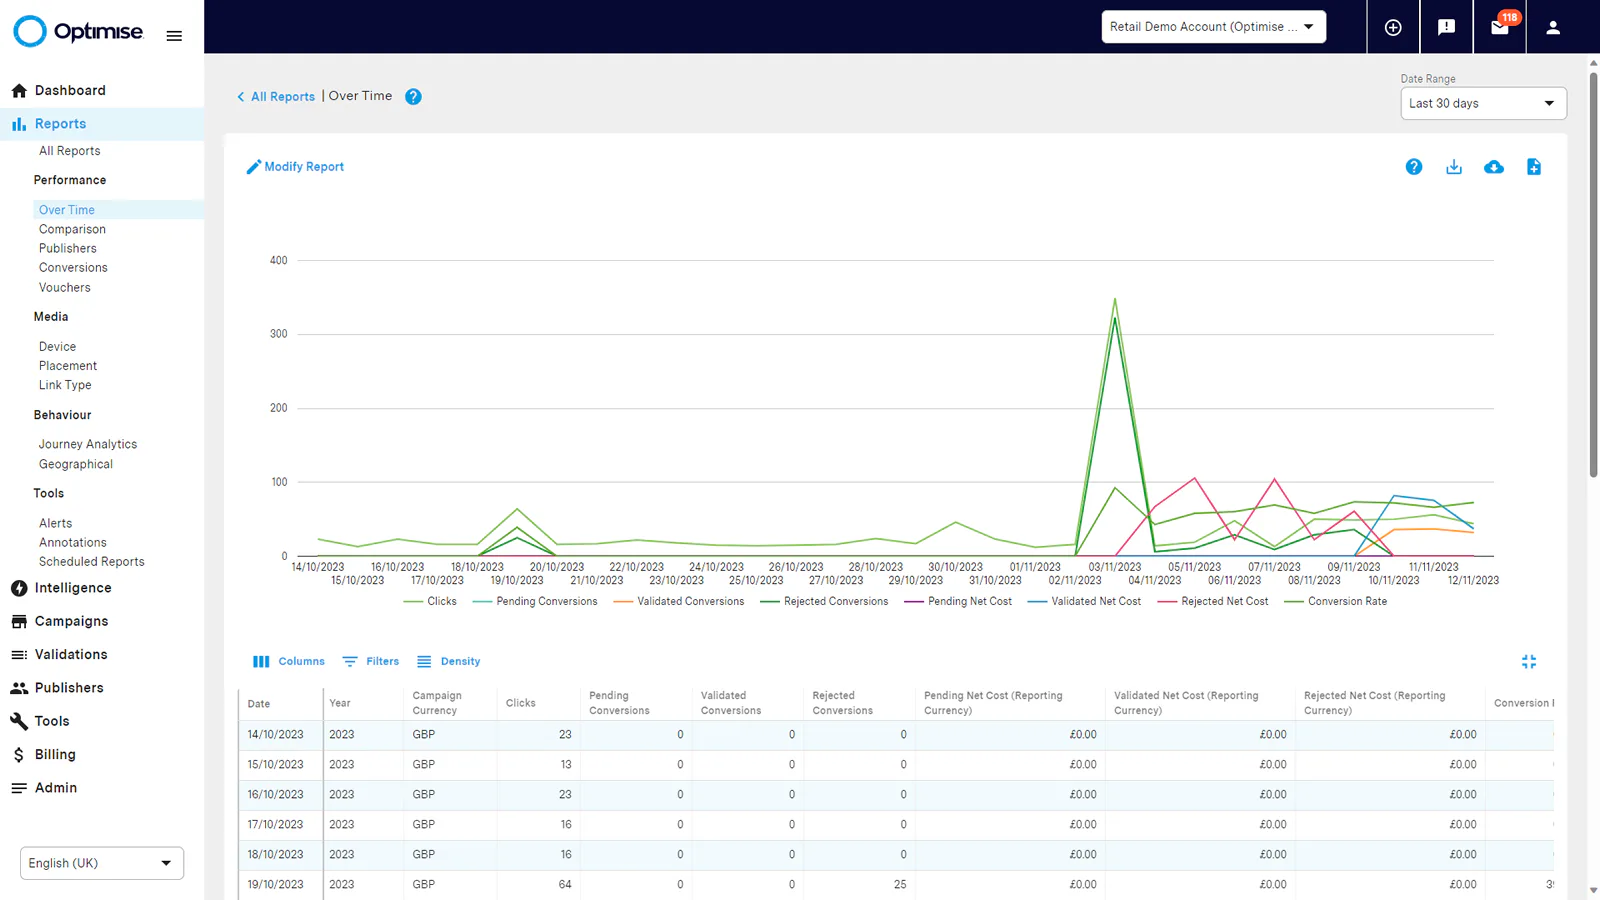Screen dimensions: 1600x900
Task: Click the download report icon
Action: 1454,167
